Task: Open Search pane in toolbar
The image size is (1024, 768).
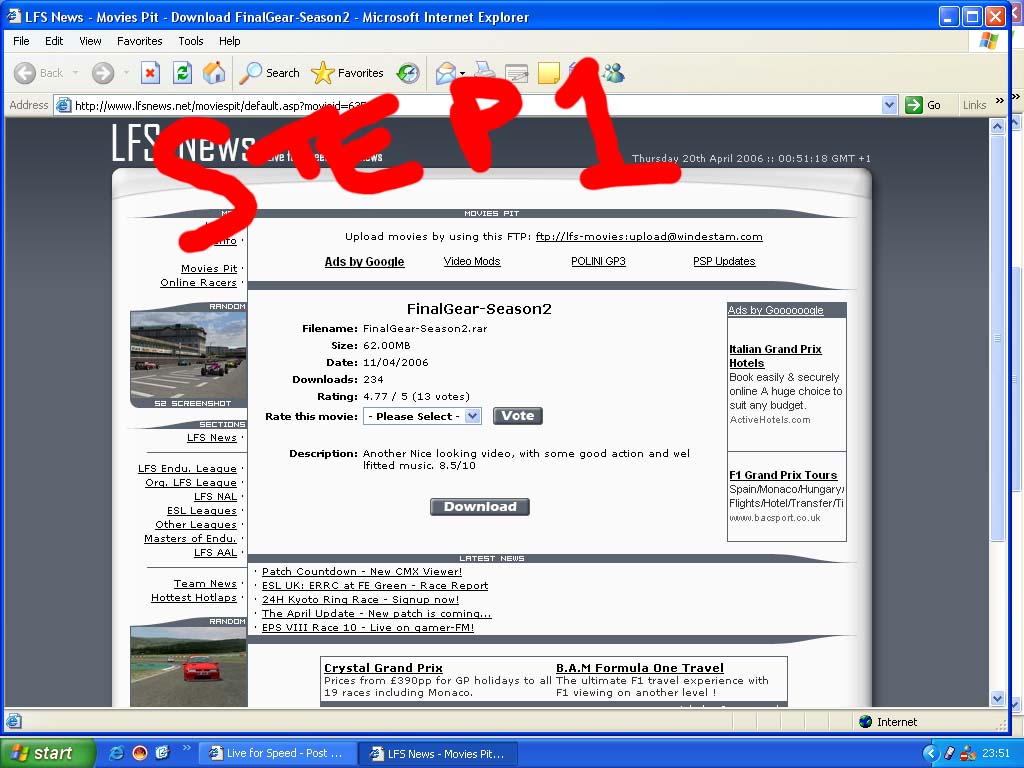Action: click(x=269, y=73)
